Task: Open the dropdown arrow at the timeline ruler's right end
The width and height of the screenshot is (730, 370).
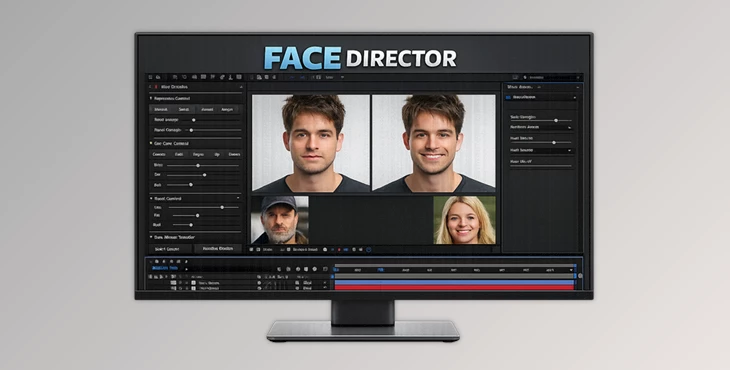Action: [x=571, y=270]
